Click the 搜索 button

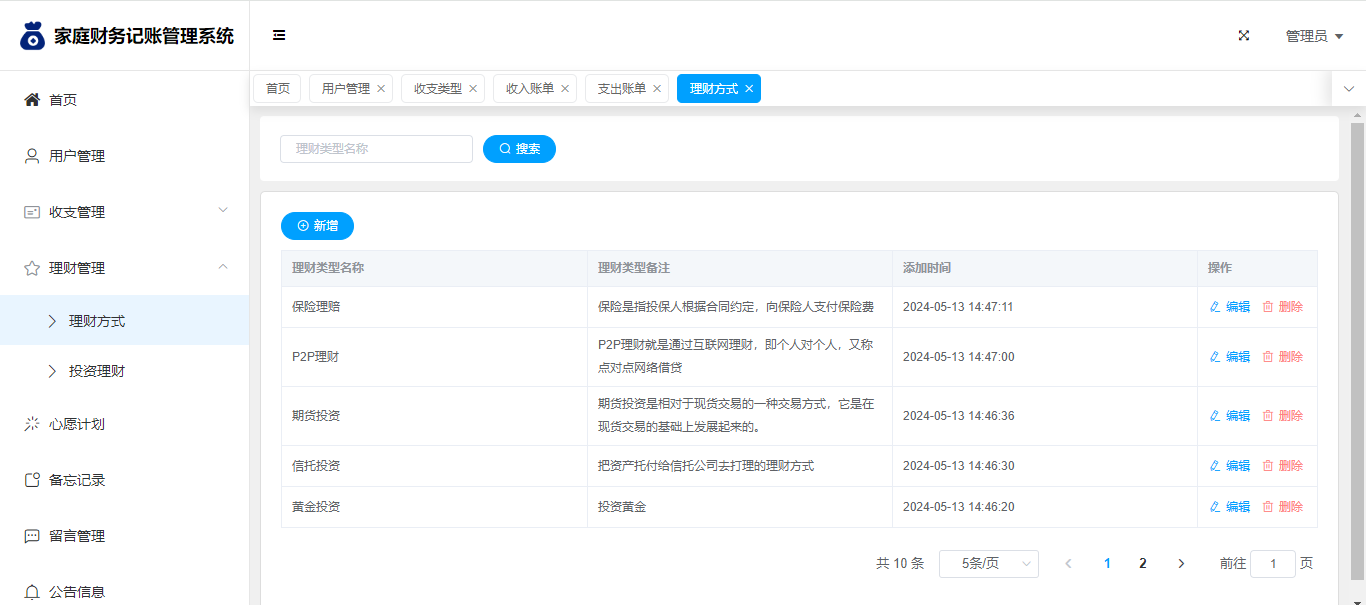(x=519, y=149)
